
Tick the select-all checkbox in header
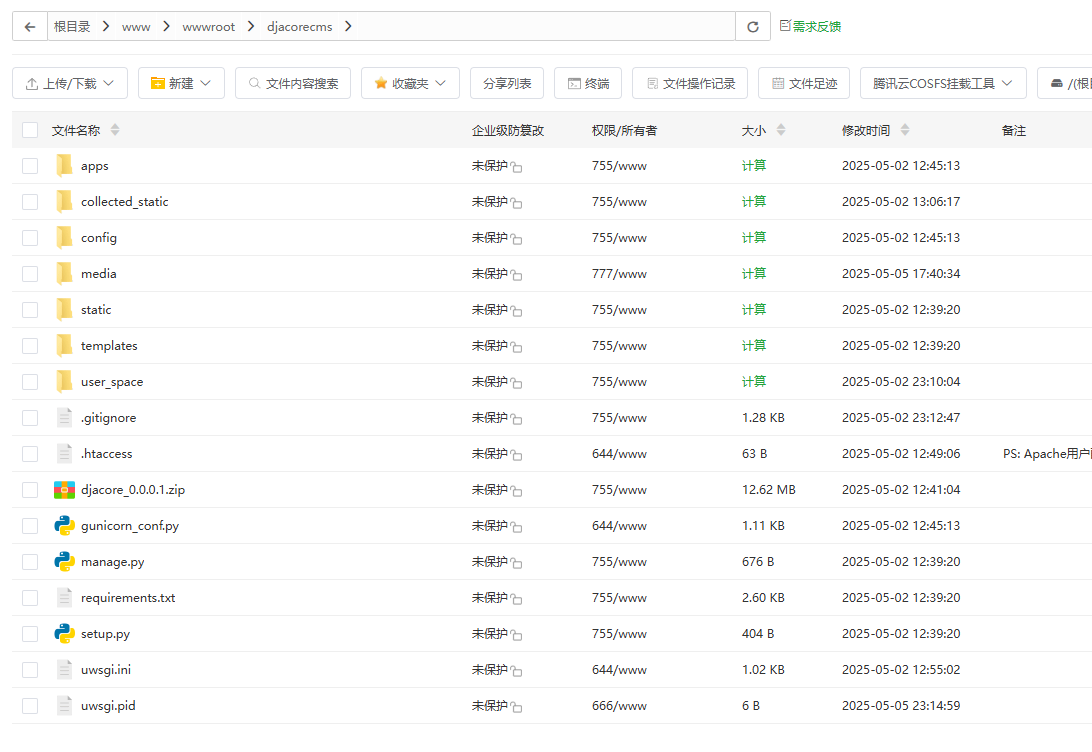click(30, 130)
